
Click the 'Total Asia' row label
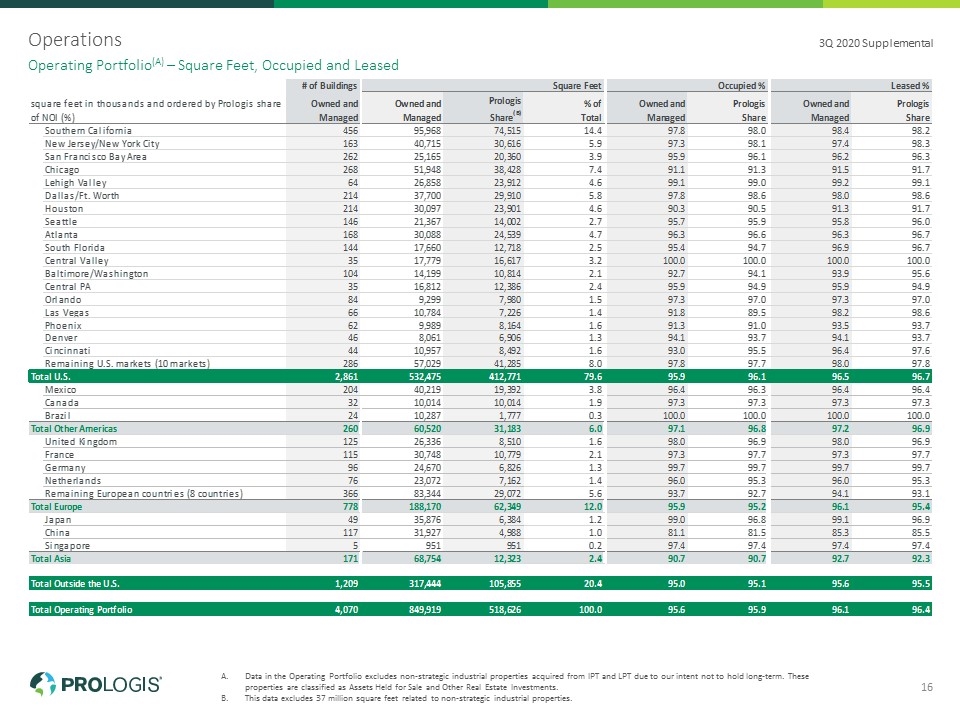click(x=51, y=559)
